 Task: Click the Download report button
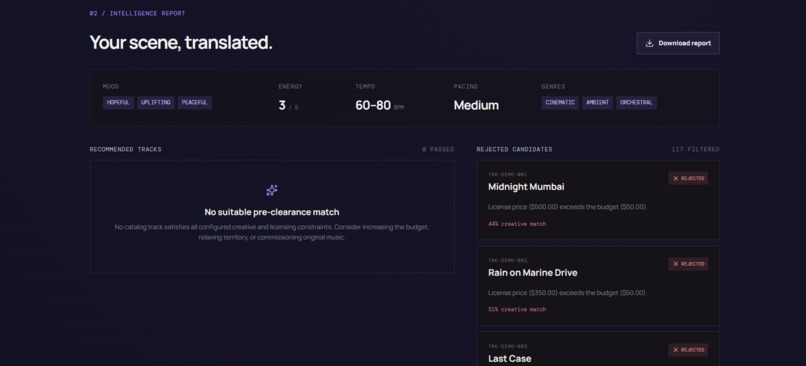(x=678, y=43)
